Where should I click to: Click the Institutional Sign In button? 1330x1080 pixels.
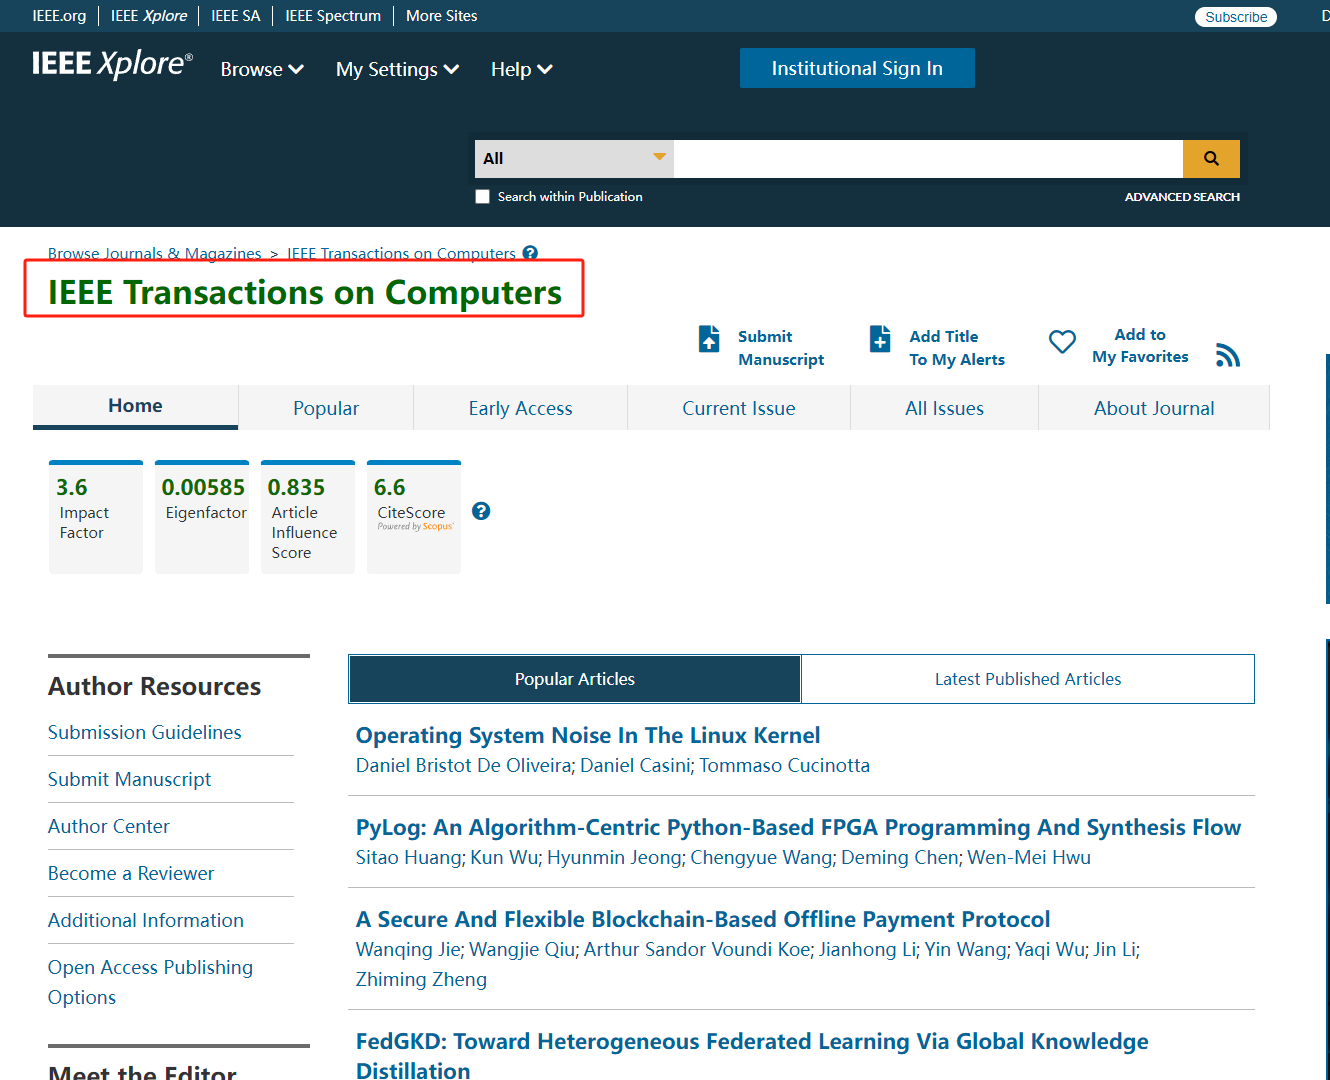click(857, 68)
